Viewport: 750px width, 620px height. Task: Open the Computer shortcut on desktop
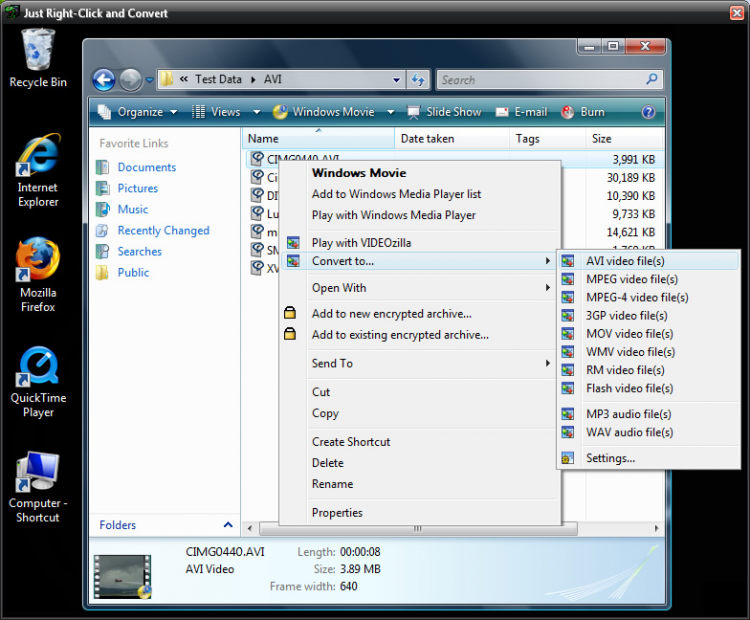click(38, 487)
